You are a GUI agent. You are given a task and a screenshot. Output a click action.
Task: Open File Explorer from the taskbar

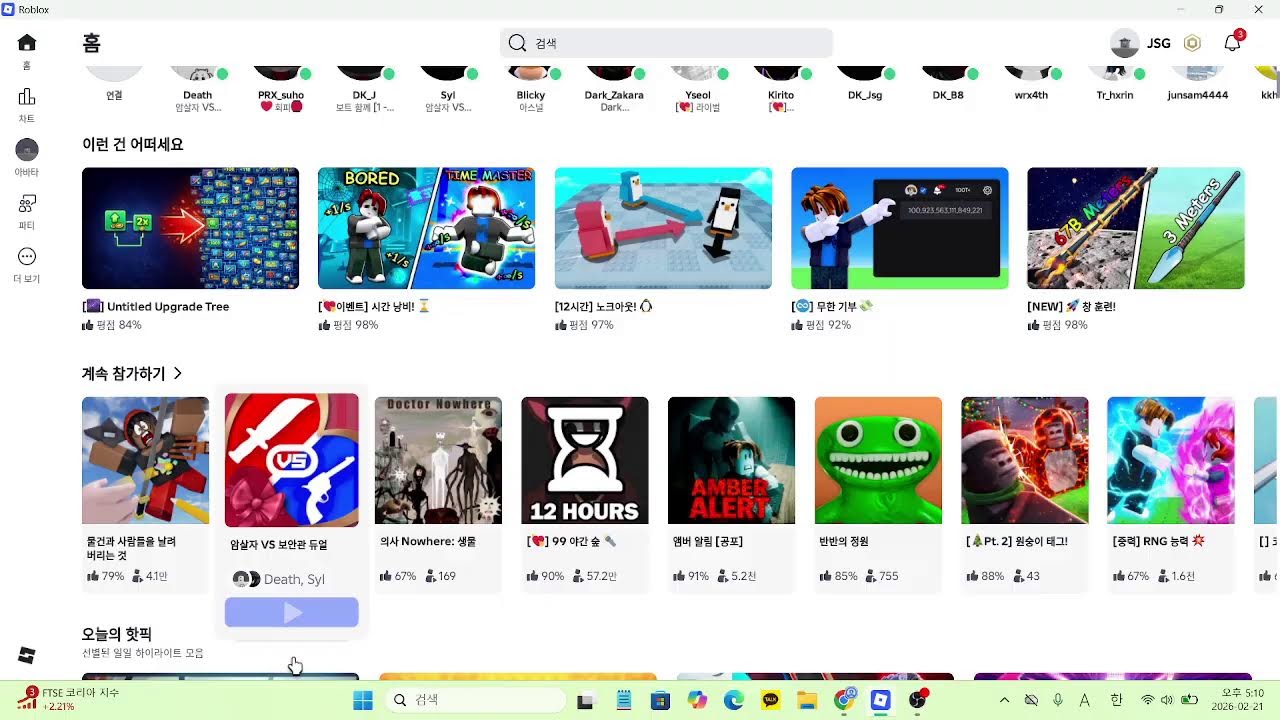[808, 700]
